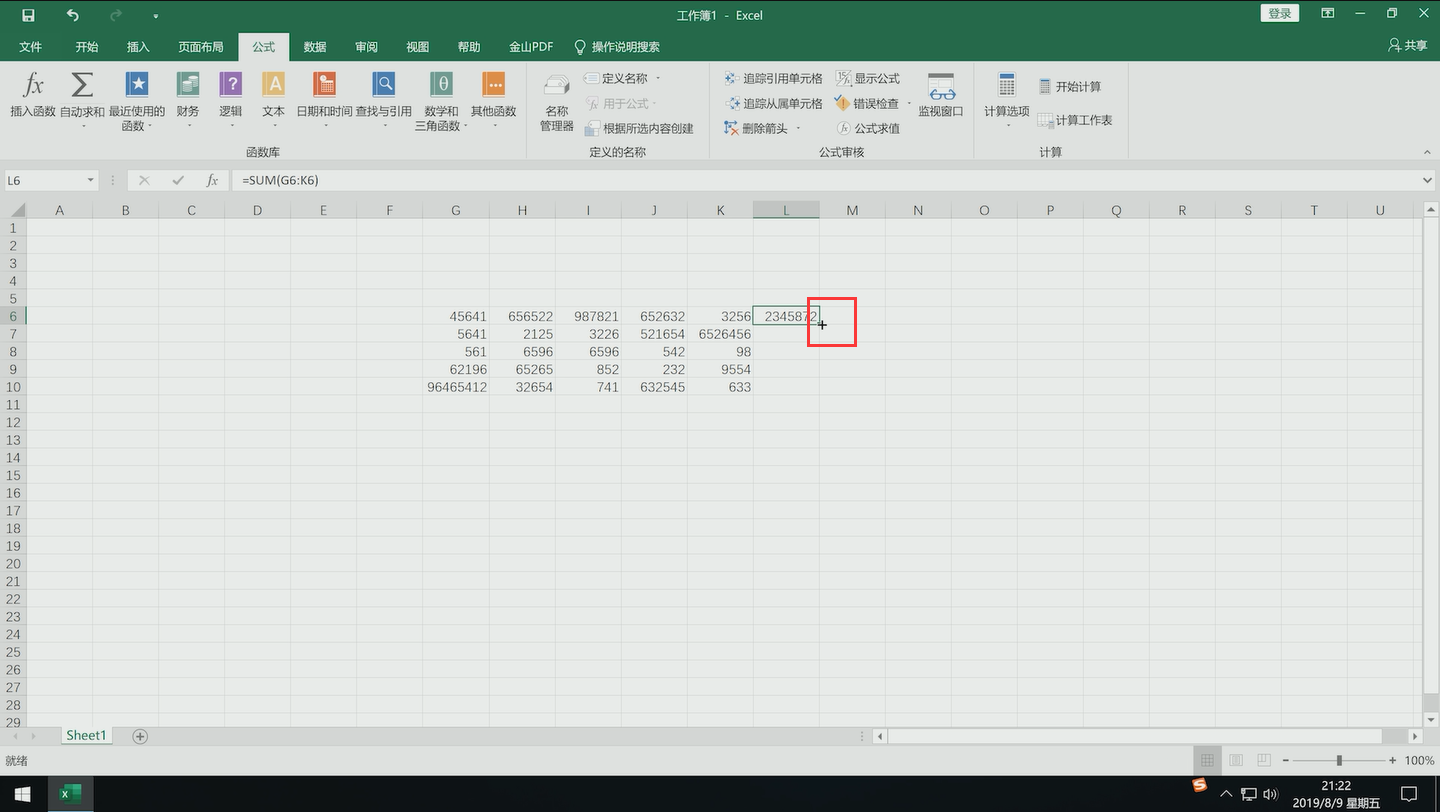The image size is (1440, 812).
Task: Click Calculate Sheet (计算工作表)
Action: (1075, 120)
